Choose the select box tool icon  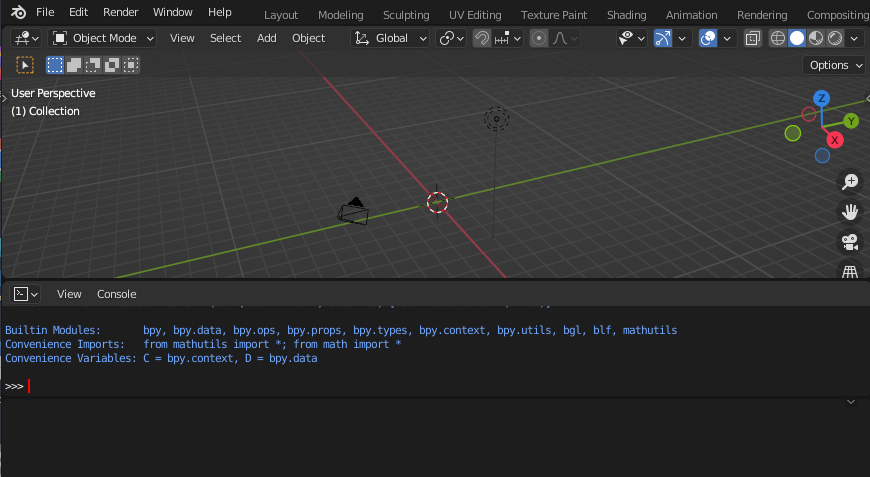click(x=25, y=65)
